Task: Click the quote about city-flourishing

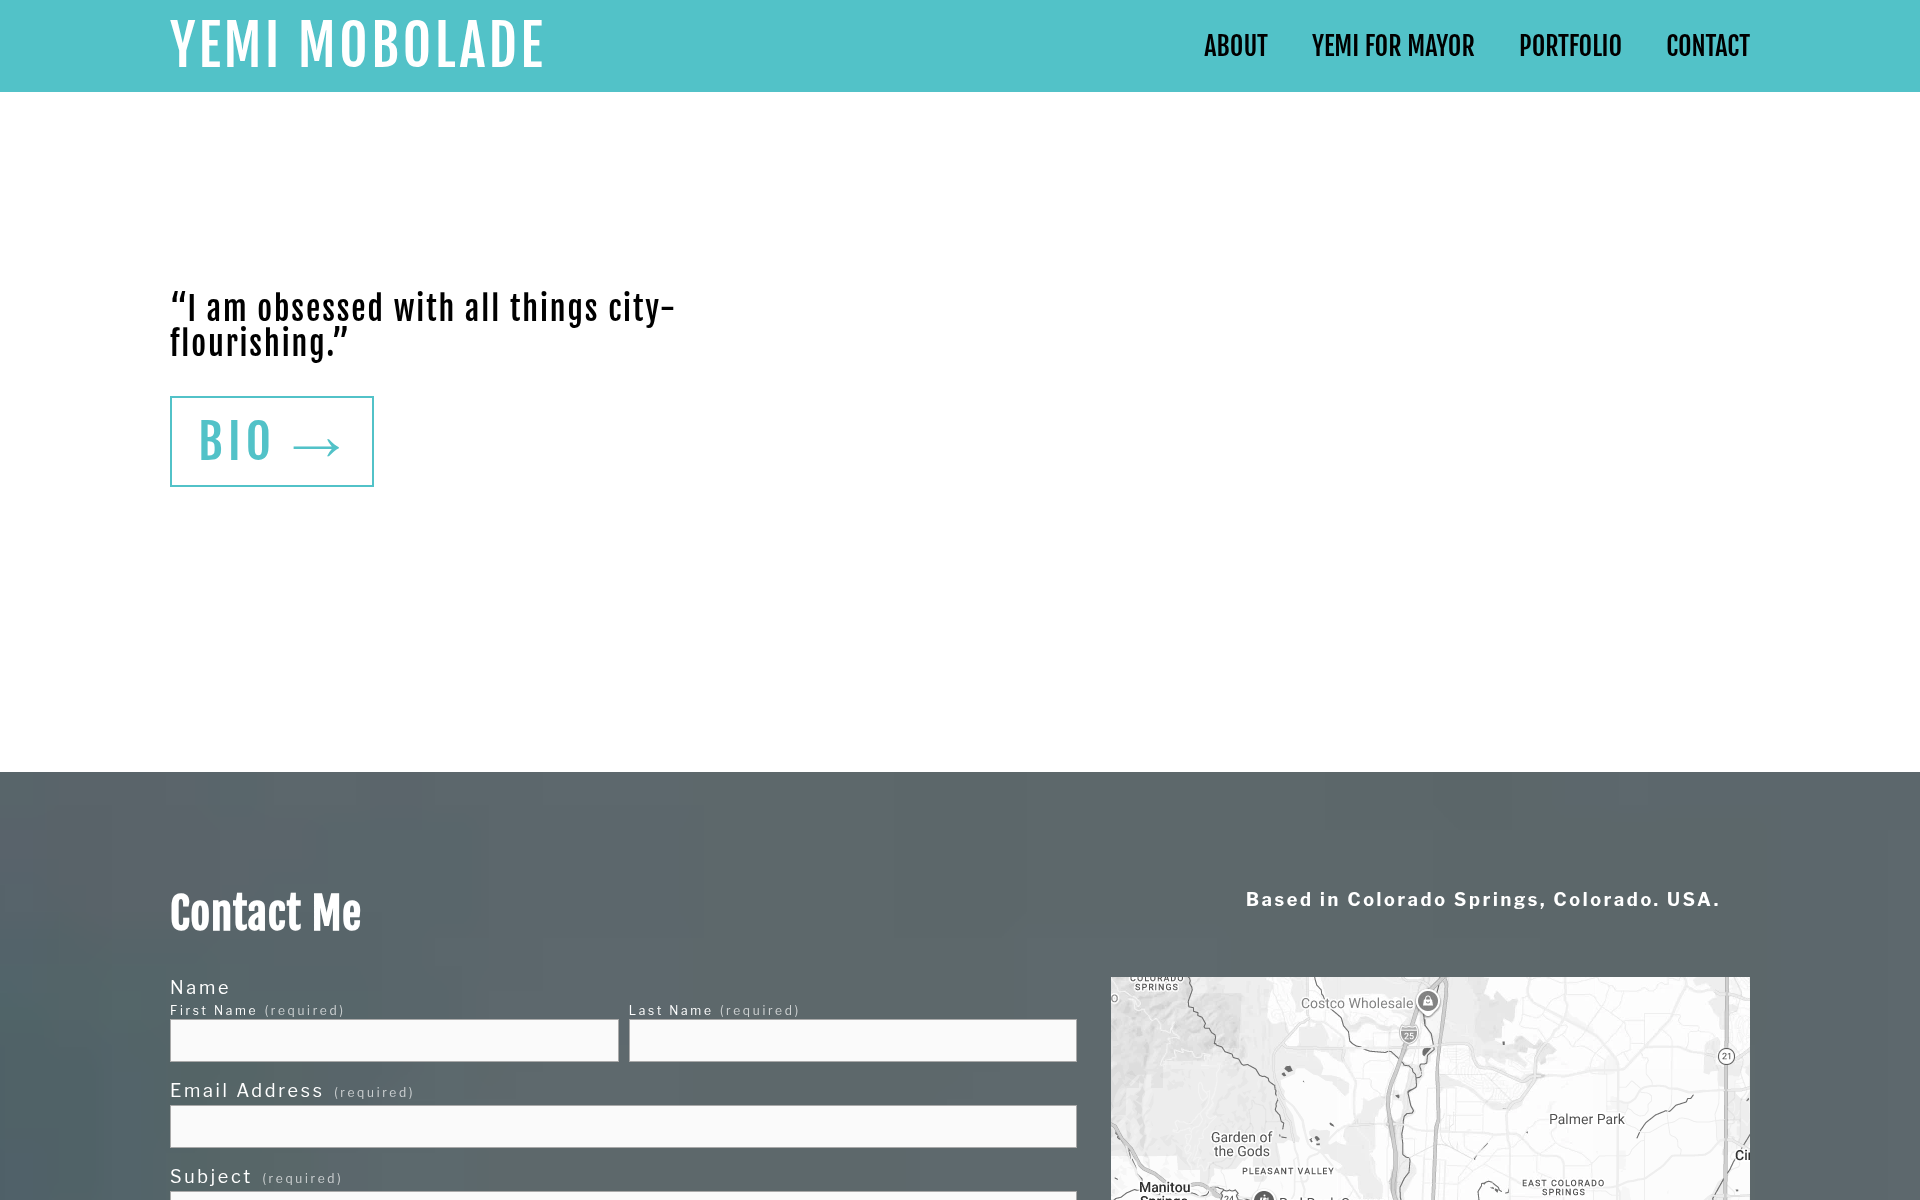Action: point(422,325)
